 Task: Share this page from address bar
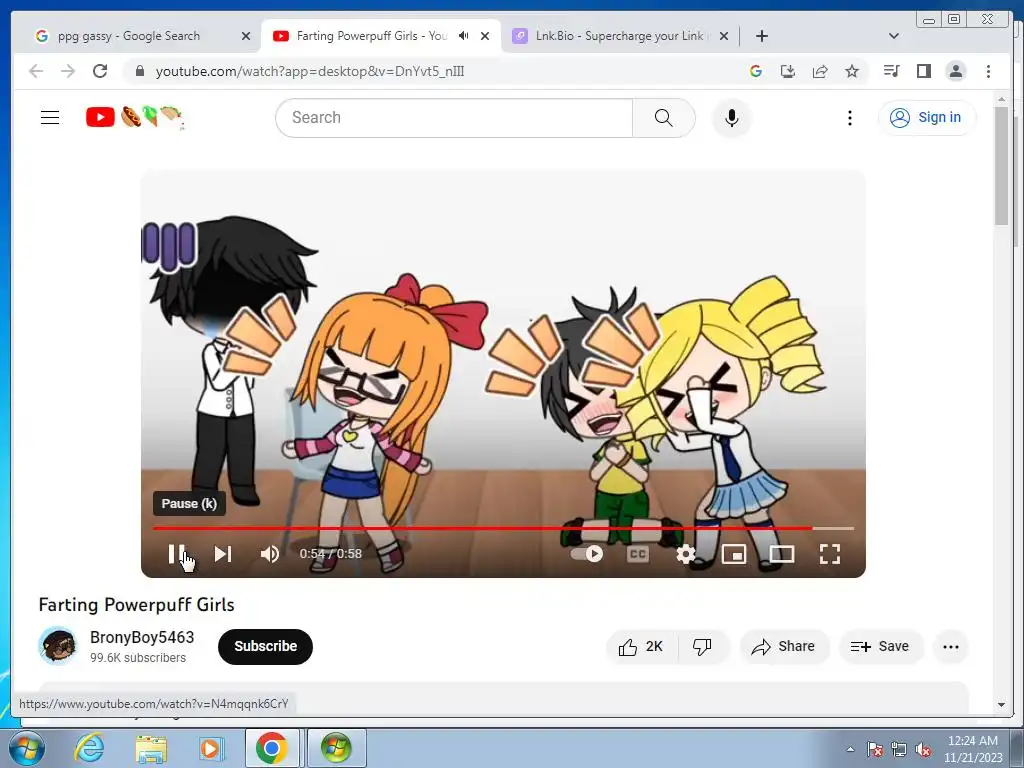[820, 71]
